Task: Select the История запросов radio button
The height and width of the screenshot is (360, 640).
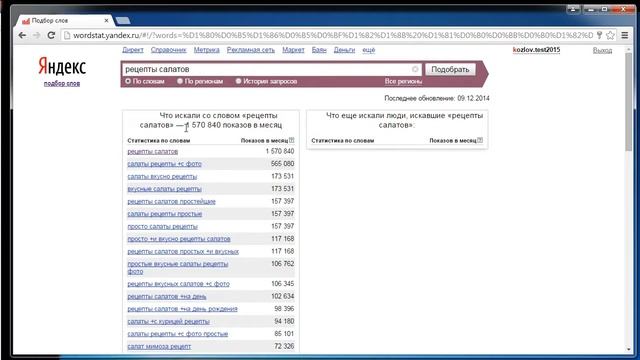Action: 238,81
